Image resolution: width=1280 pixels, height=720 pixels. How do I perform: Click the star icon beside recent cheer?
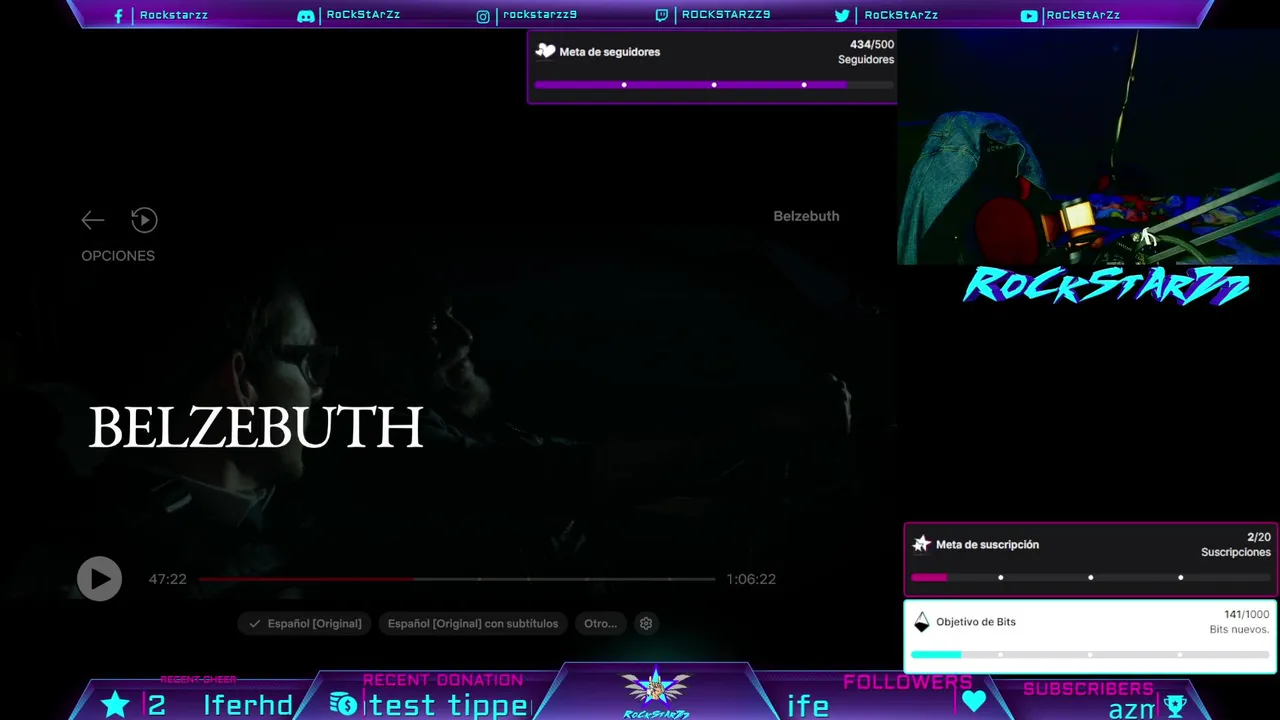(116, 704)
